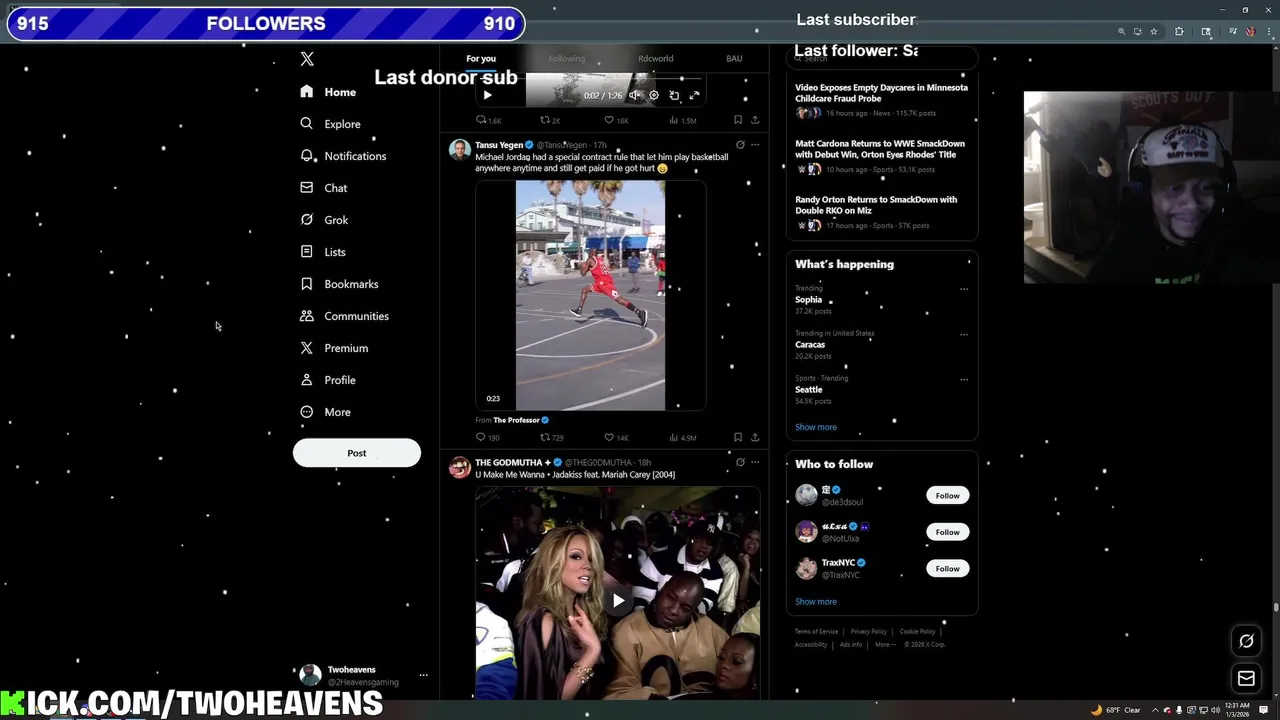Expand the More menu in the sidebar
This screenshot has height=720, width=1280.
pyautogui.click(x=325, y=412)
